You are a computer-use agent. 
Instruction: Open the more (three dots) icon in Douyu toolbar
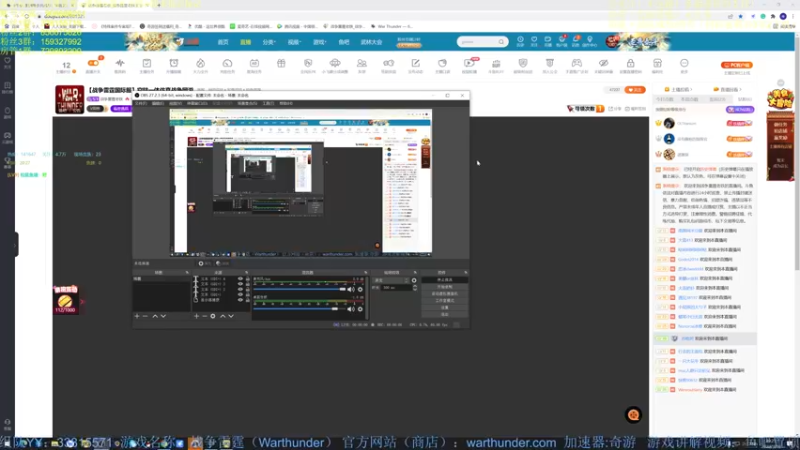pyautogui.click(x=684, y=63)
